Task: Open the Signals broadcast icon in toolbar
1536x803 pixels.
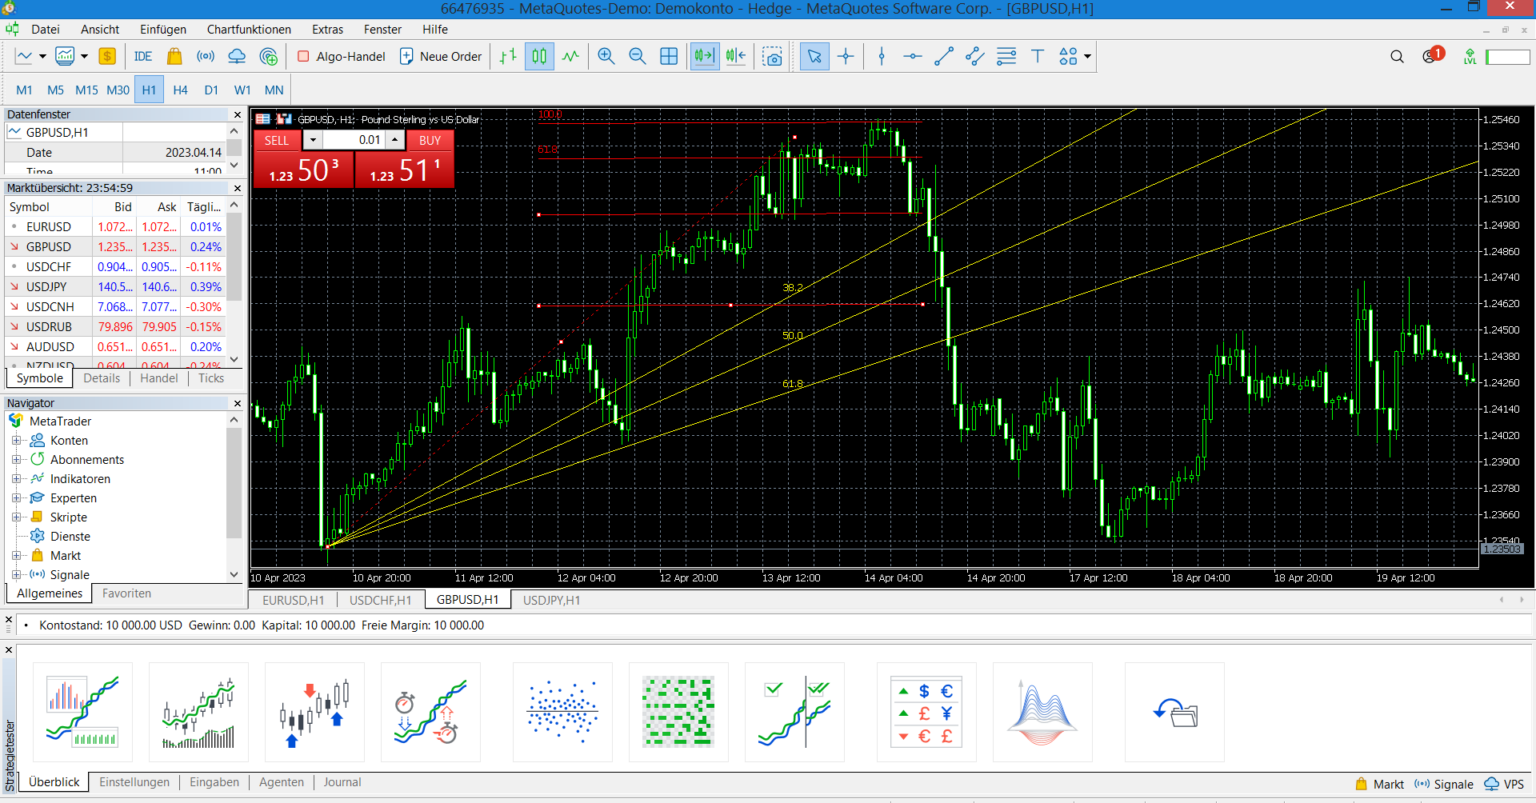Action: (206, 56)
